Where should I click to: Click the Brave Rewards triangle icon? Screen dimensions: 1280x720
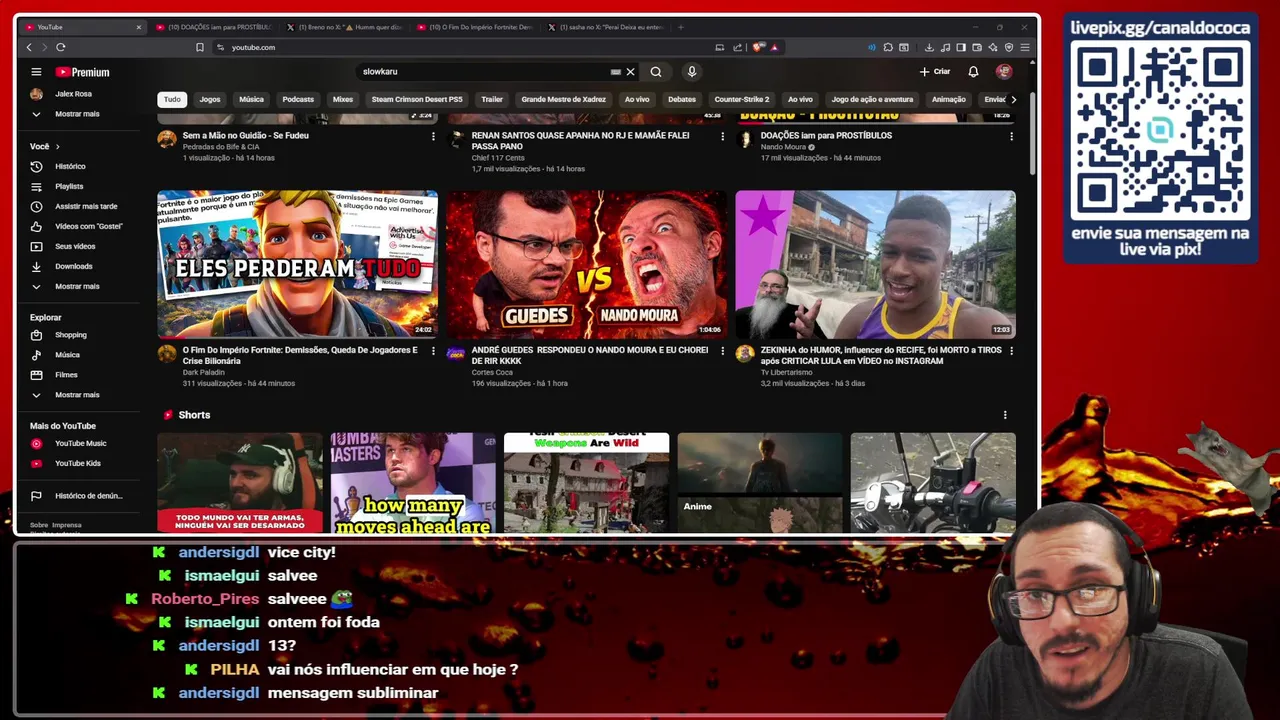tap(775, 47)
